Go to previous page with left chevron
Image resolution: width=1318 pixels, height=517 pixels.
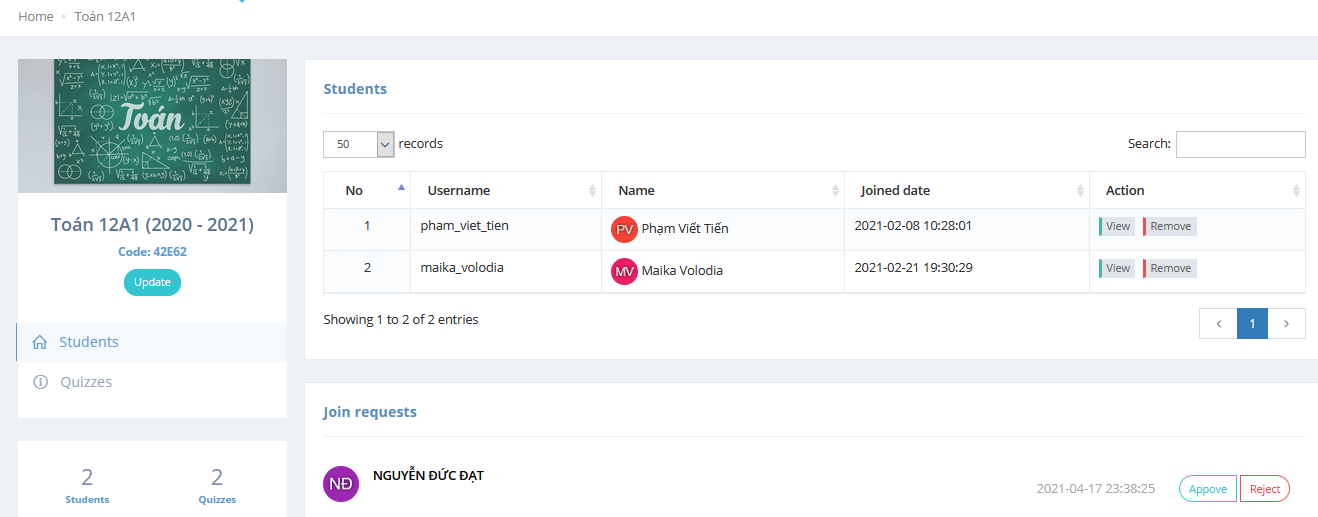[x=1218, y=323]
